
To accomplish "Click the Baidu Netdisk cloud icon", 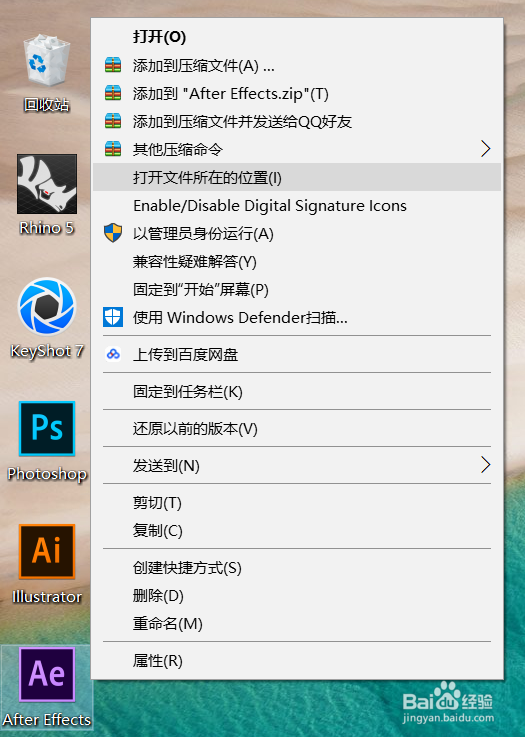I will [x=113, y=354].
